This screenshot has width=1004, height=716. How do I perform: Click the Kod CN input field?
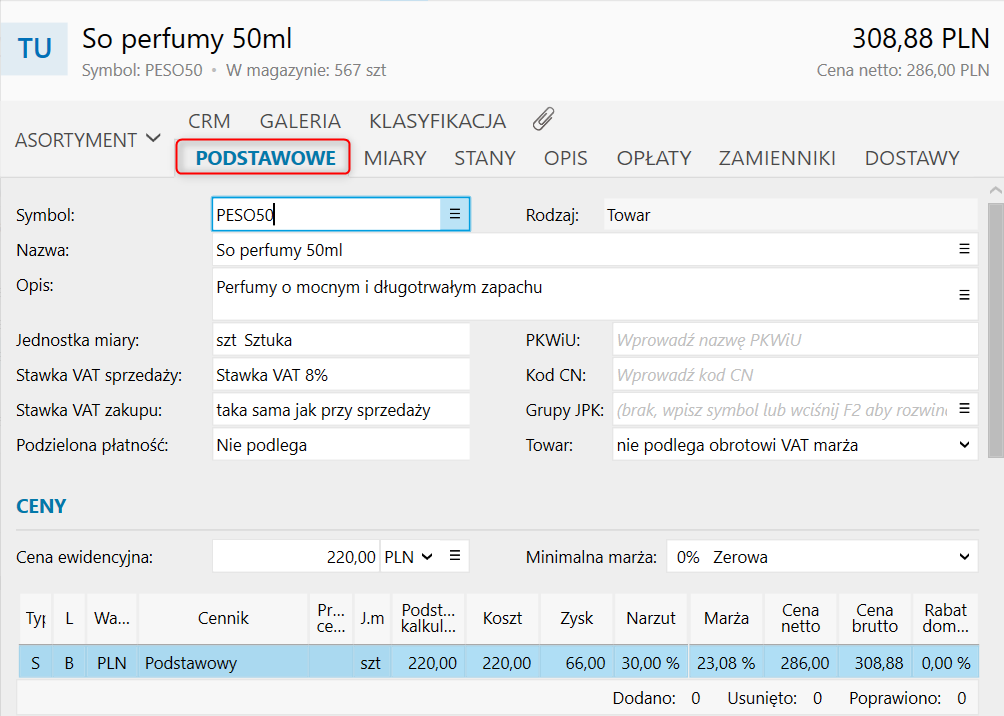(x=795, y=375)
